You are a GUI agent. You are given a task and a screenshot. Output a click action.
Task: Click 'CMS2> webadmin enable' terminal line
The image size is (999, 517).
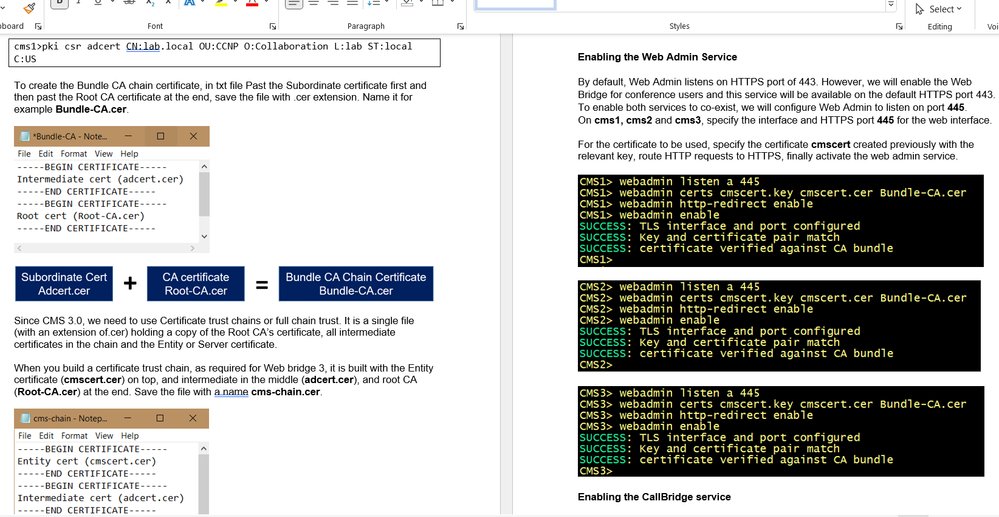649,320
